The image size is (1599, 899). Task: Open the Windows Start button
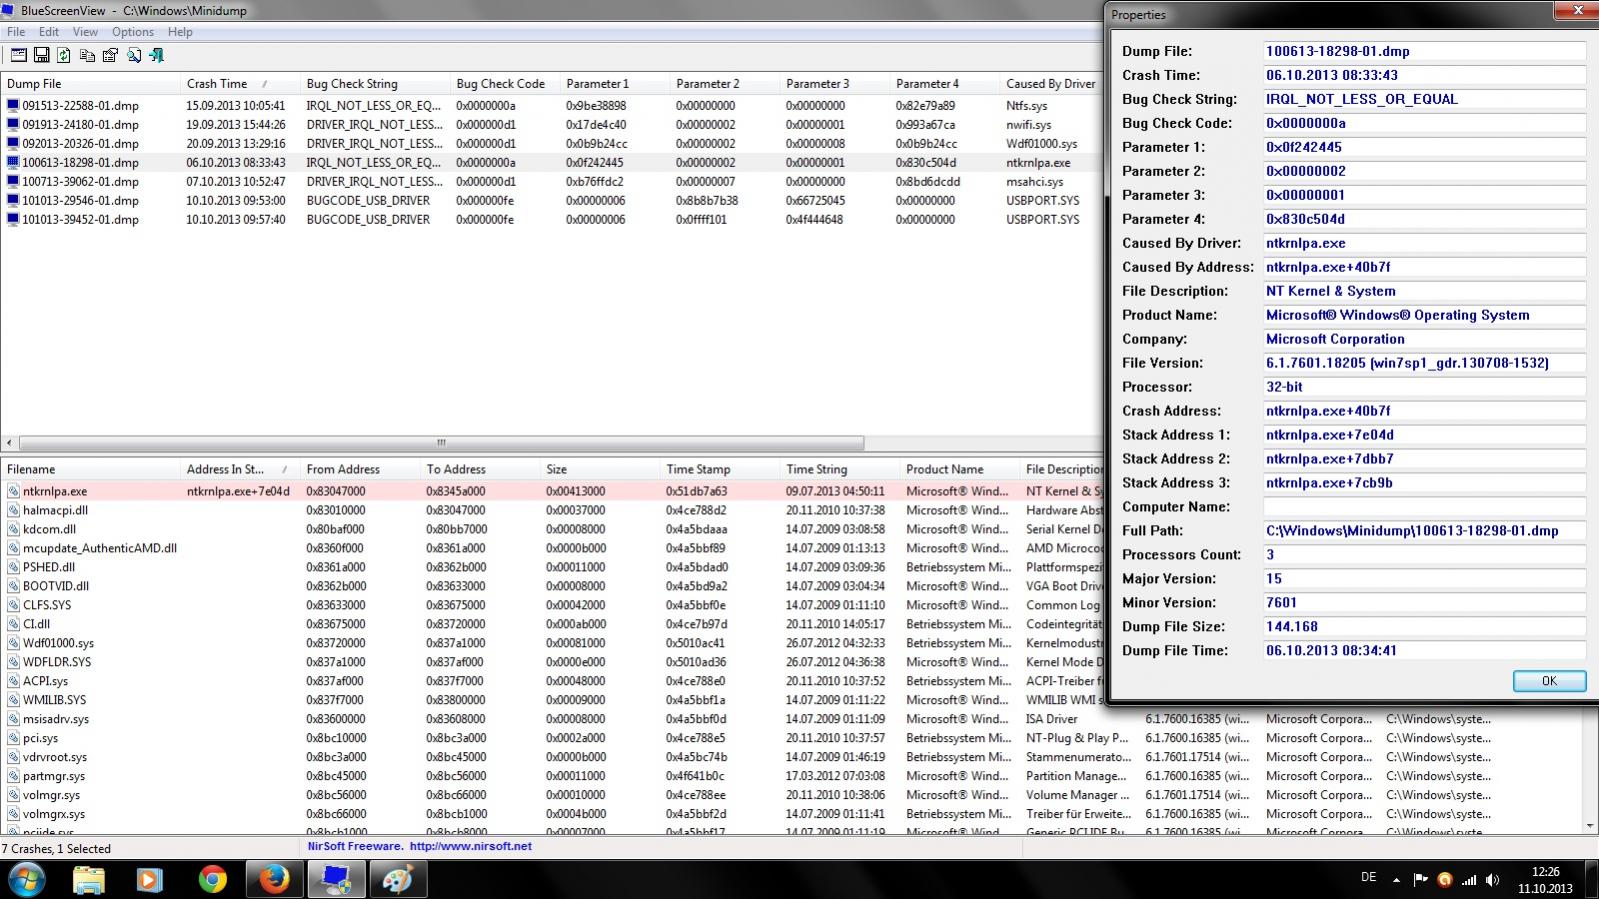click(x=27, y=880)
